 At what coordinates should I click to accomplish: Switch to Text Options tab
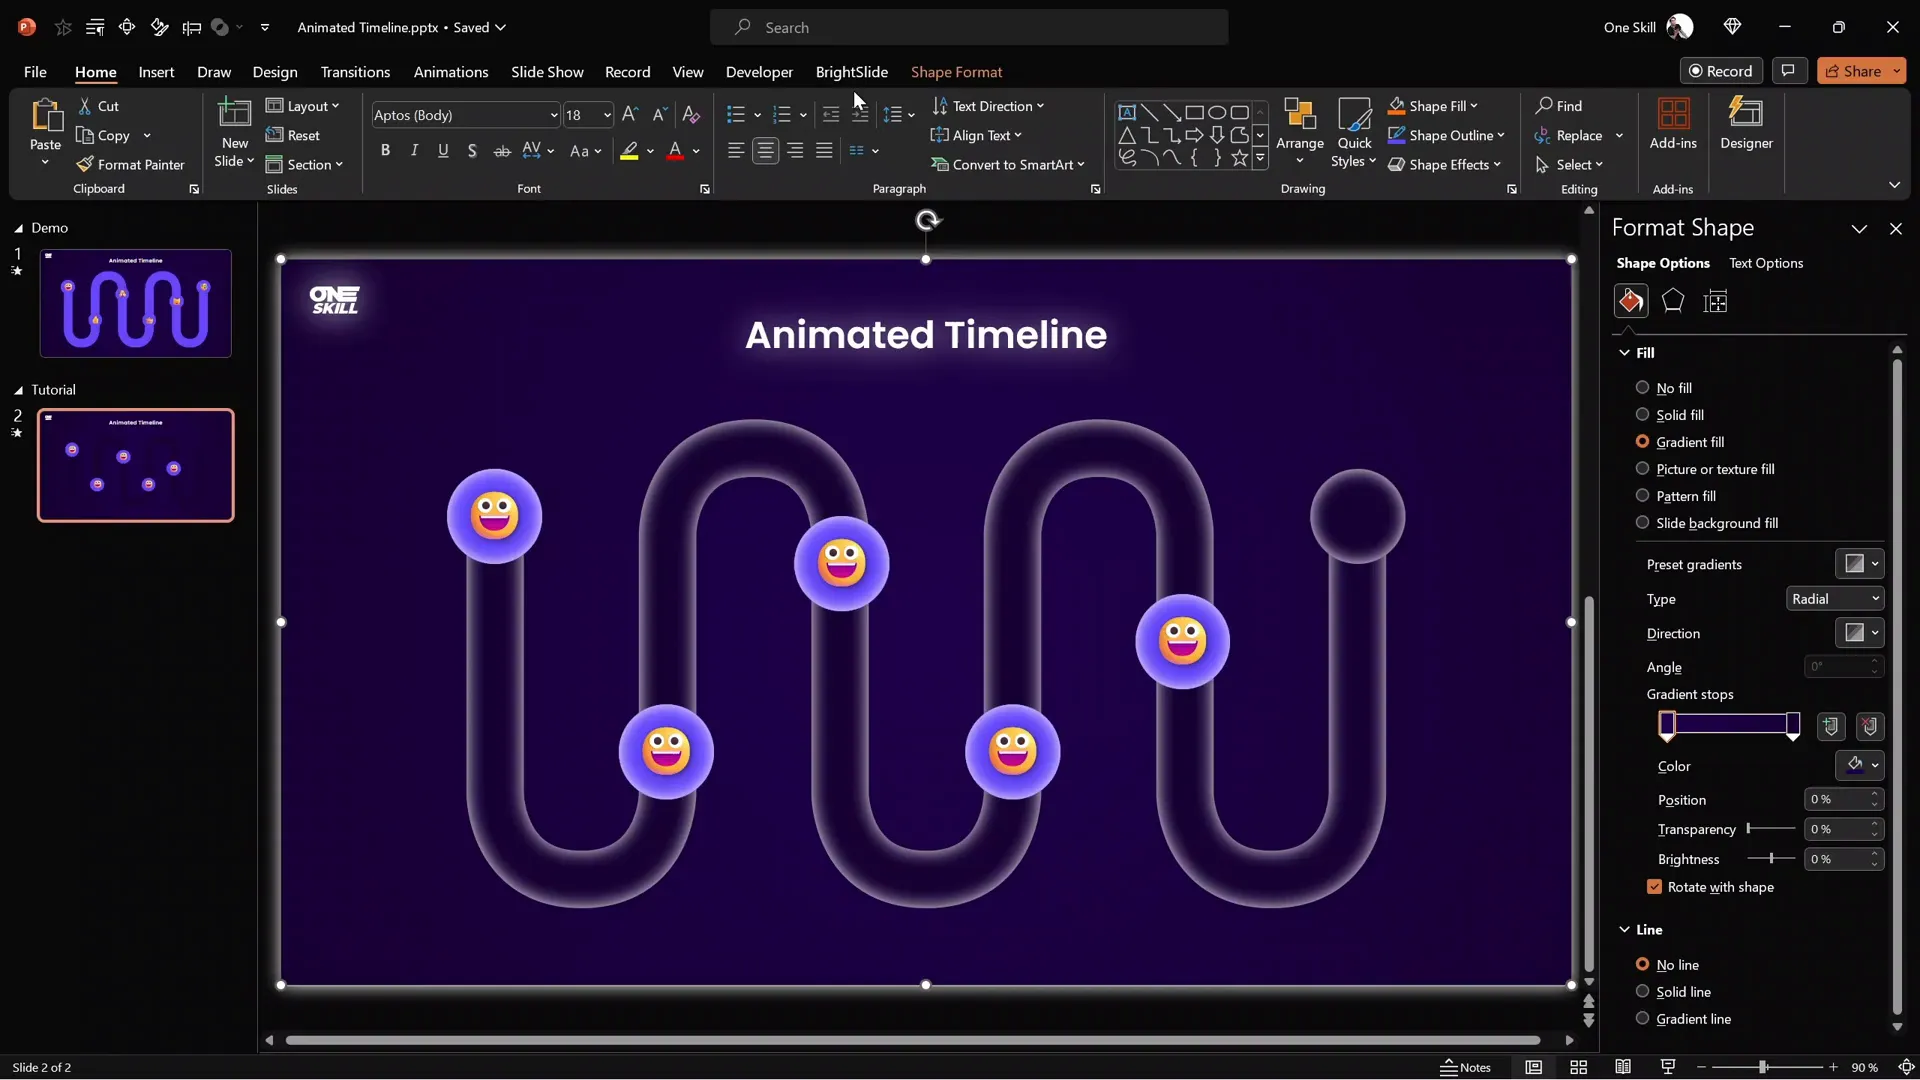pos(1766,263)
